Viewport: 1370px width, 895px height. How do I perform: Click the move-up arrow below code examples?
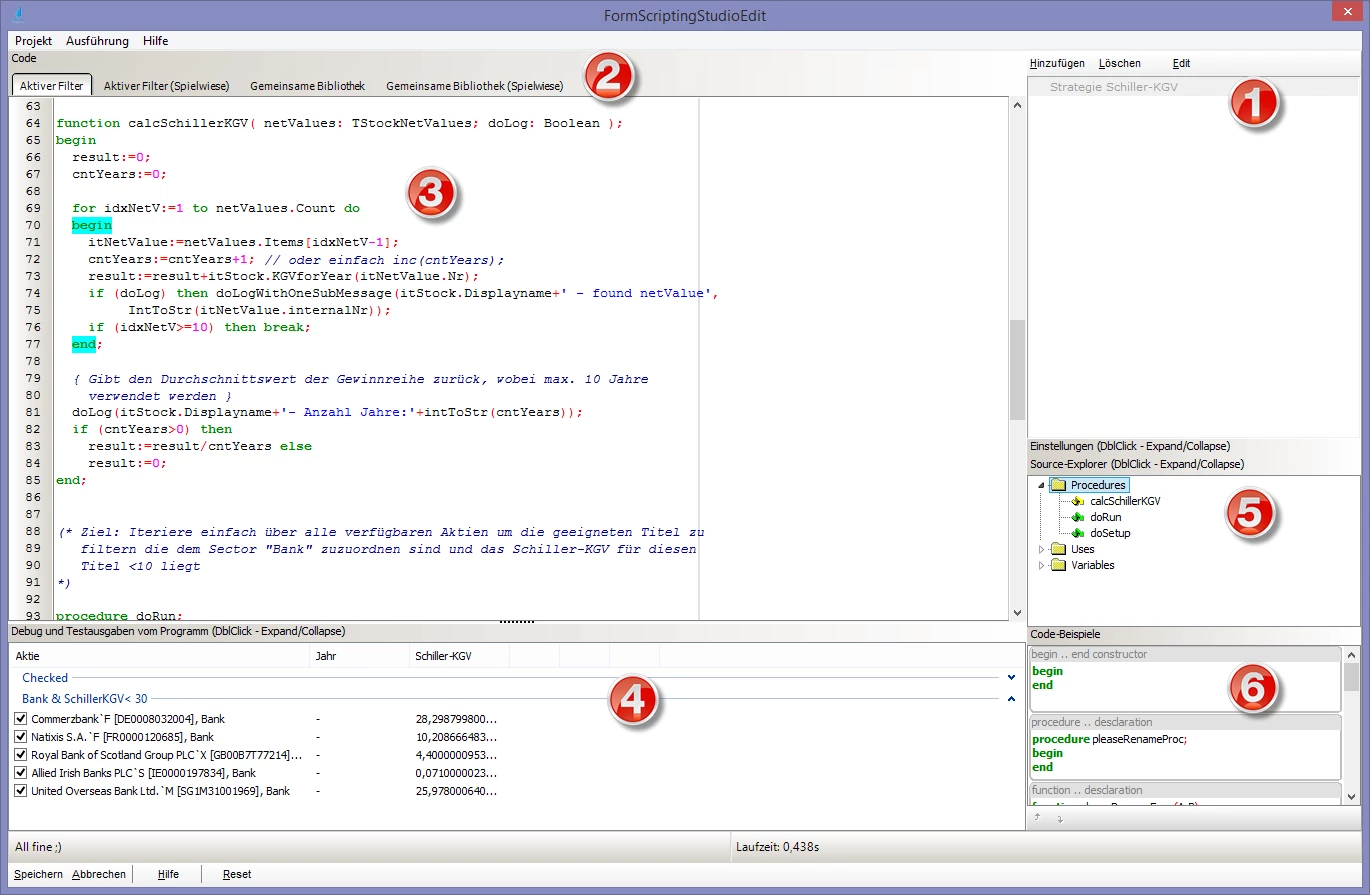pos(1037,818)
